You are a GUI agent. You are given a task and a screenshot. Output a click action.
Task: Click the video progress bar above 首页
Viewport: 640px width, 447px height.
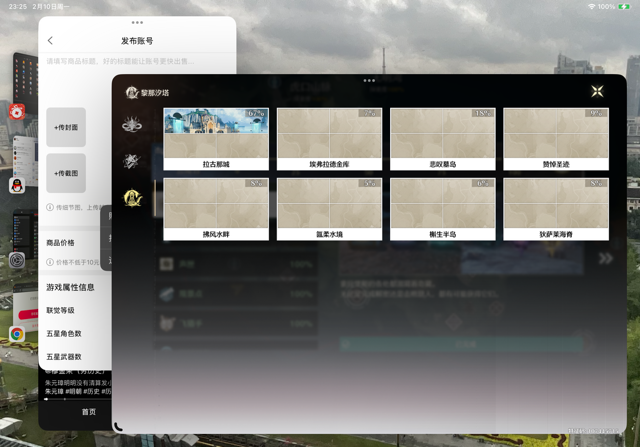point(78,399)
